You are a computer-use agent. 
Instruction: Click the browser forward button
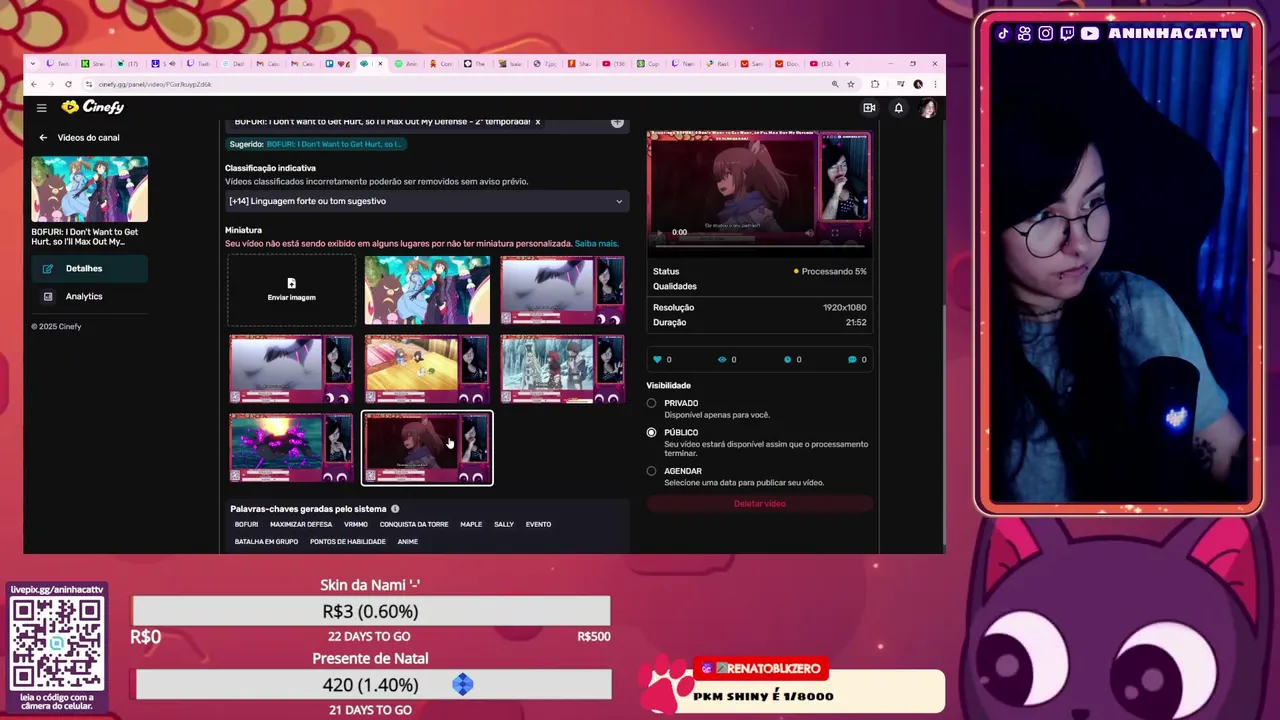click(x=51, y=84)
